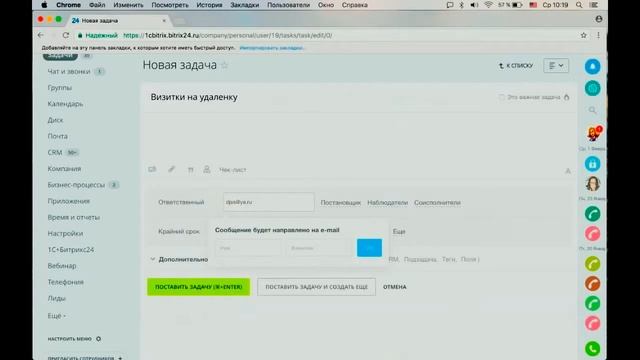Switch to the 'Наблюдатели' field
The width and height of the screenshot is (640, 360).
click(387, 202)
